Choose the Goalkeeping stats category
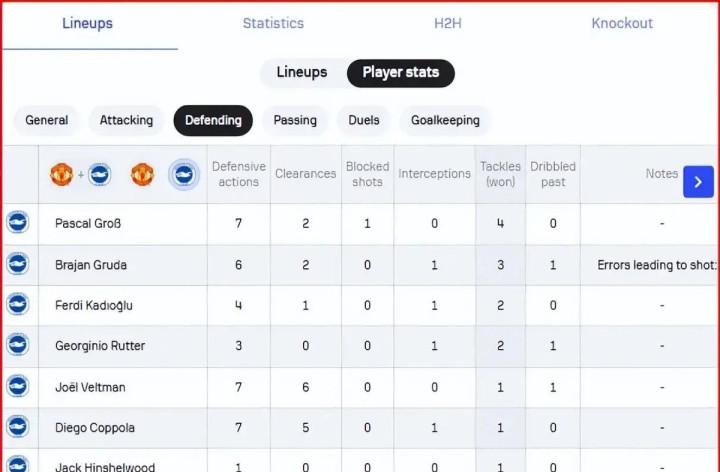Viewport: 720px width, 472px height. click(445, 120)
